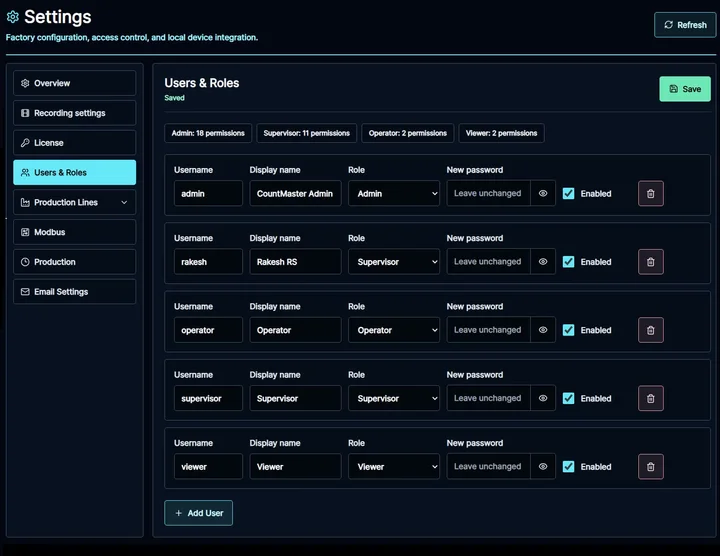The height and width of the screenshot is (556, 720).
Task: Toggle Enabled checkbox for rakesh user
Action: tap(568, 262)
